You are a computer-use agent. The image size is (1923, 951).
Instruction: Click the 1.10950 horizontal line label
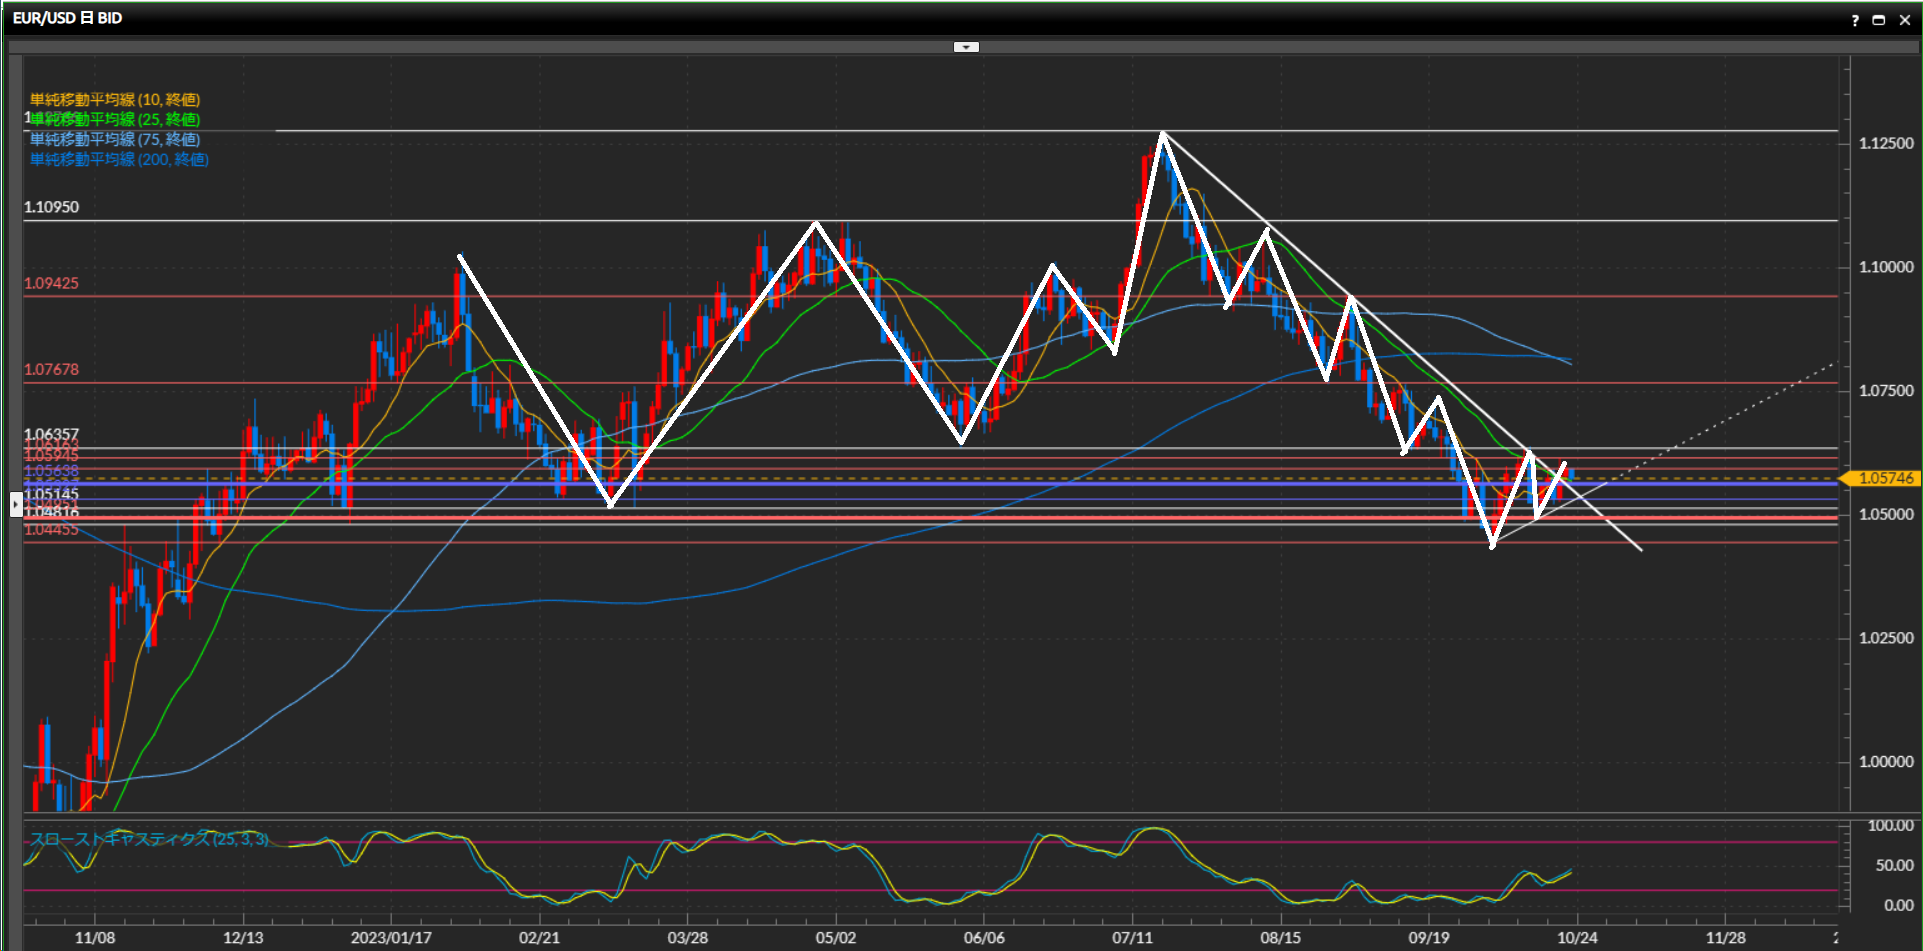[52, 207]
